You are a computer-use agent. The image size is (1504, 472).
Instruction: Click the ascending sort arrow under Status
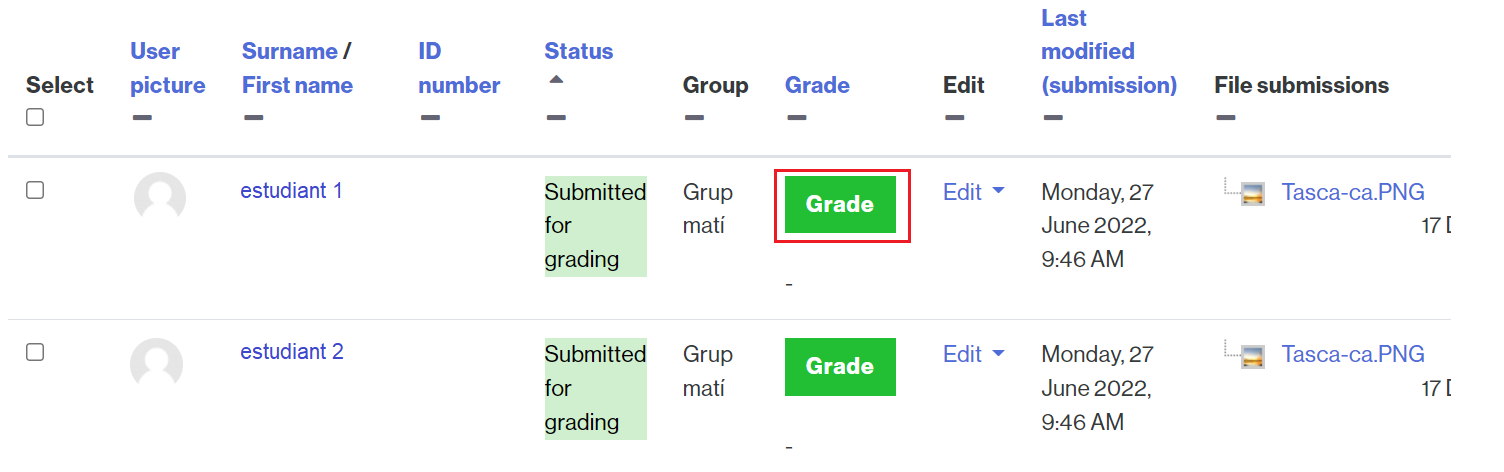coord(557,79)
